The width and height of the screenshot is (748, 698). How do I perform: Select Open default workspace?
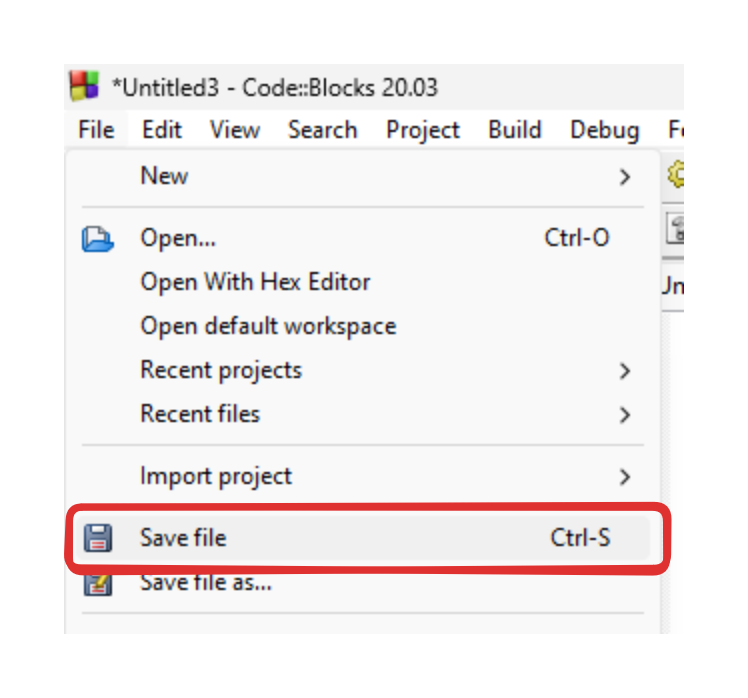tap(268, 326)
